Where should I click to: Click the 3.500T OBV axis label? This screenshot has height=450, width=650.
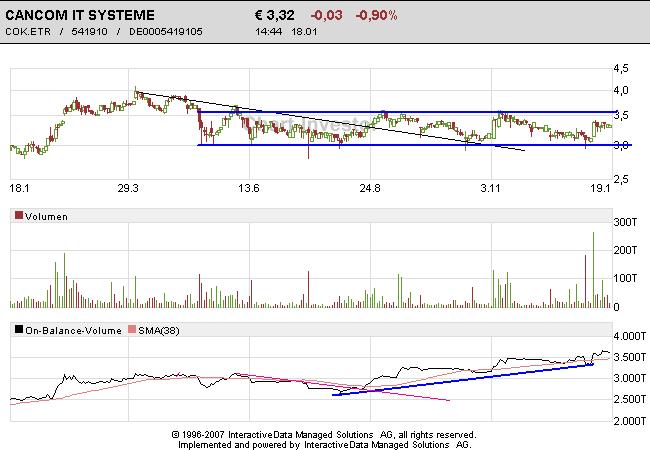pyautogui.click(x=630, y=357)
